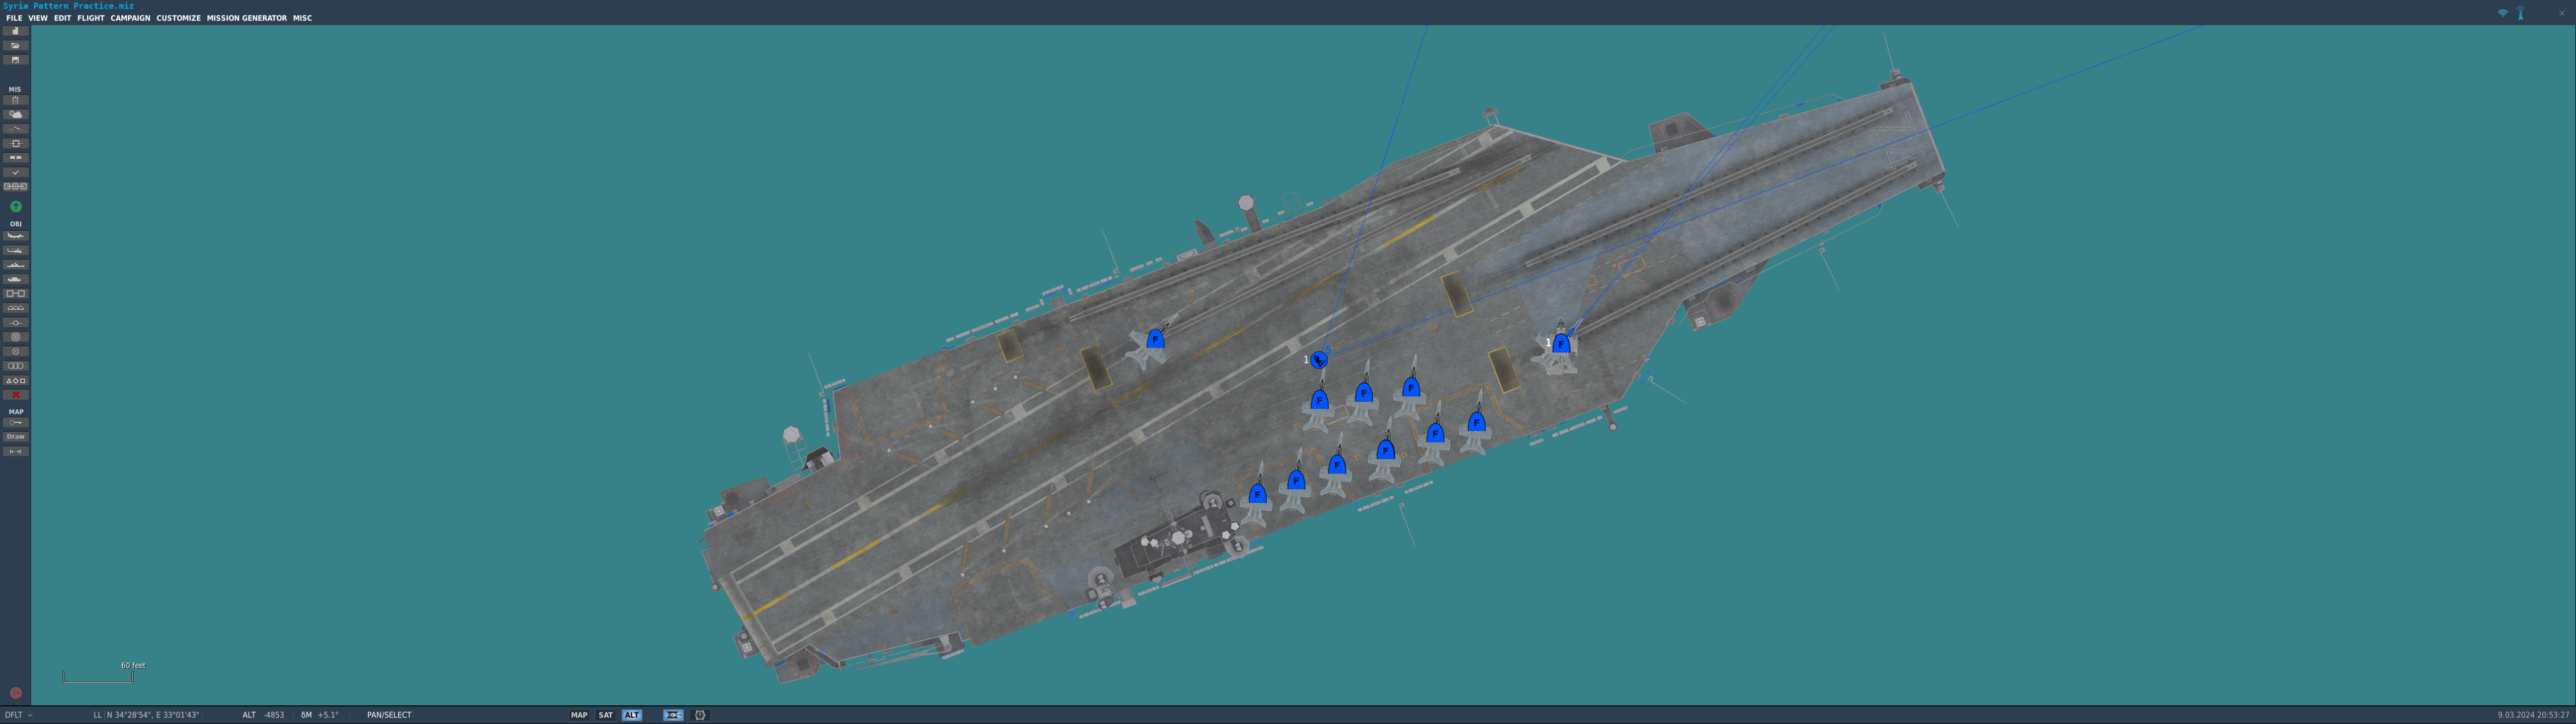Click the wifi status icon top right

tap(2503, 13)
